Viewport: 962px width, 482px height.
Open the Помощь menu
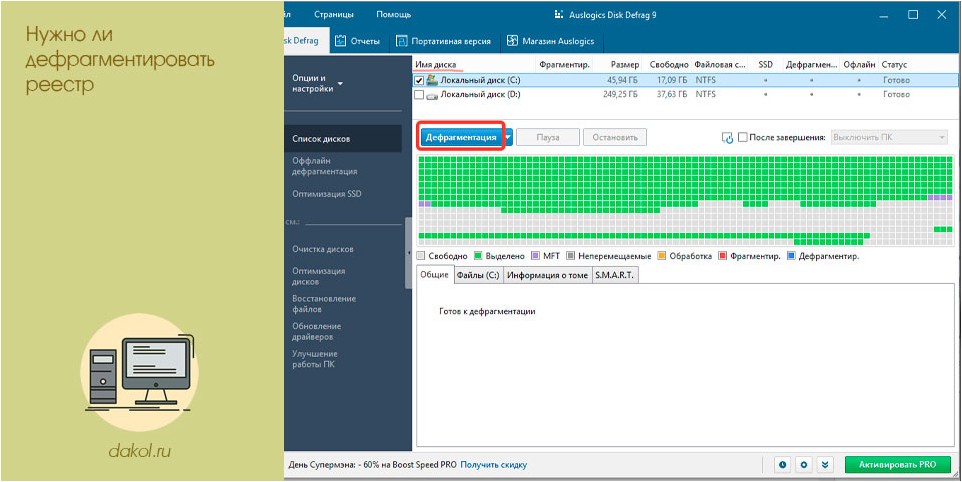pyautogui.click(x=393, y=14)
